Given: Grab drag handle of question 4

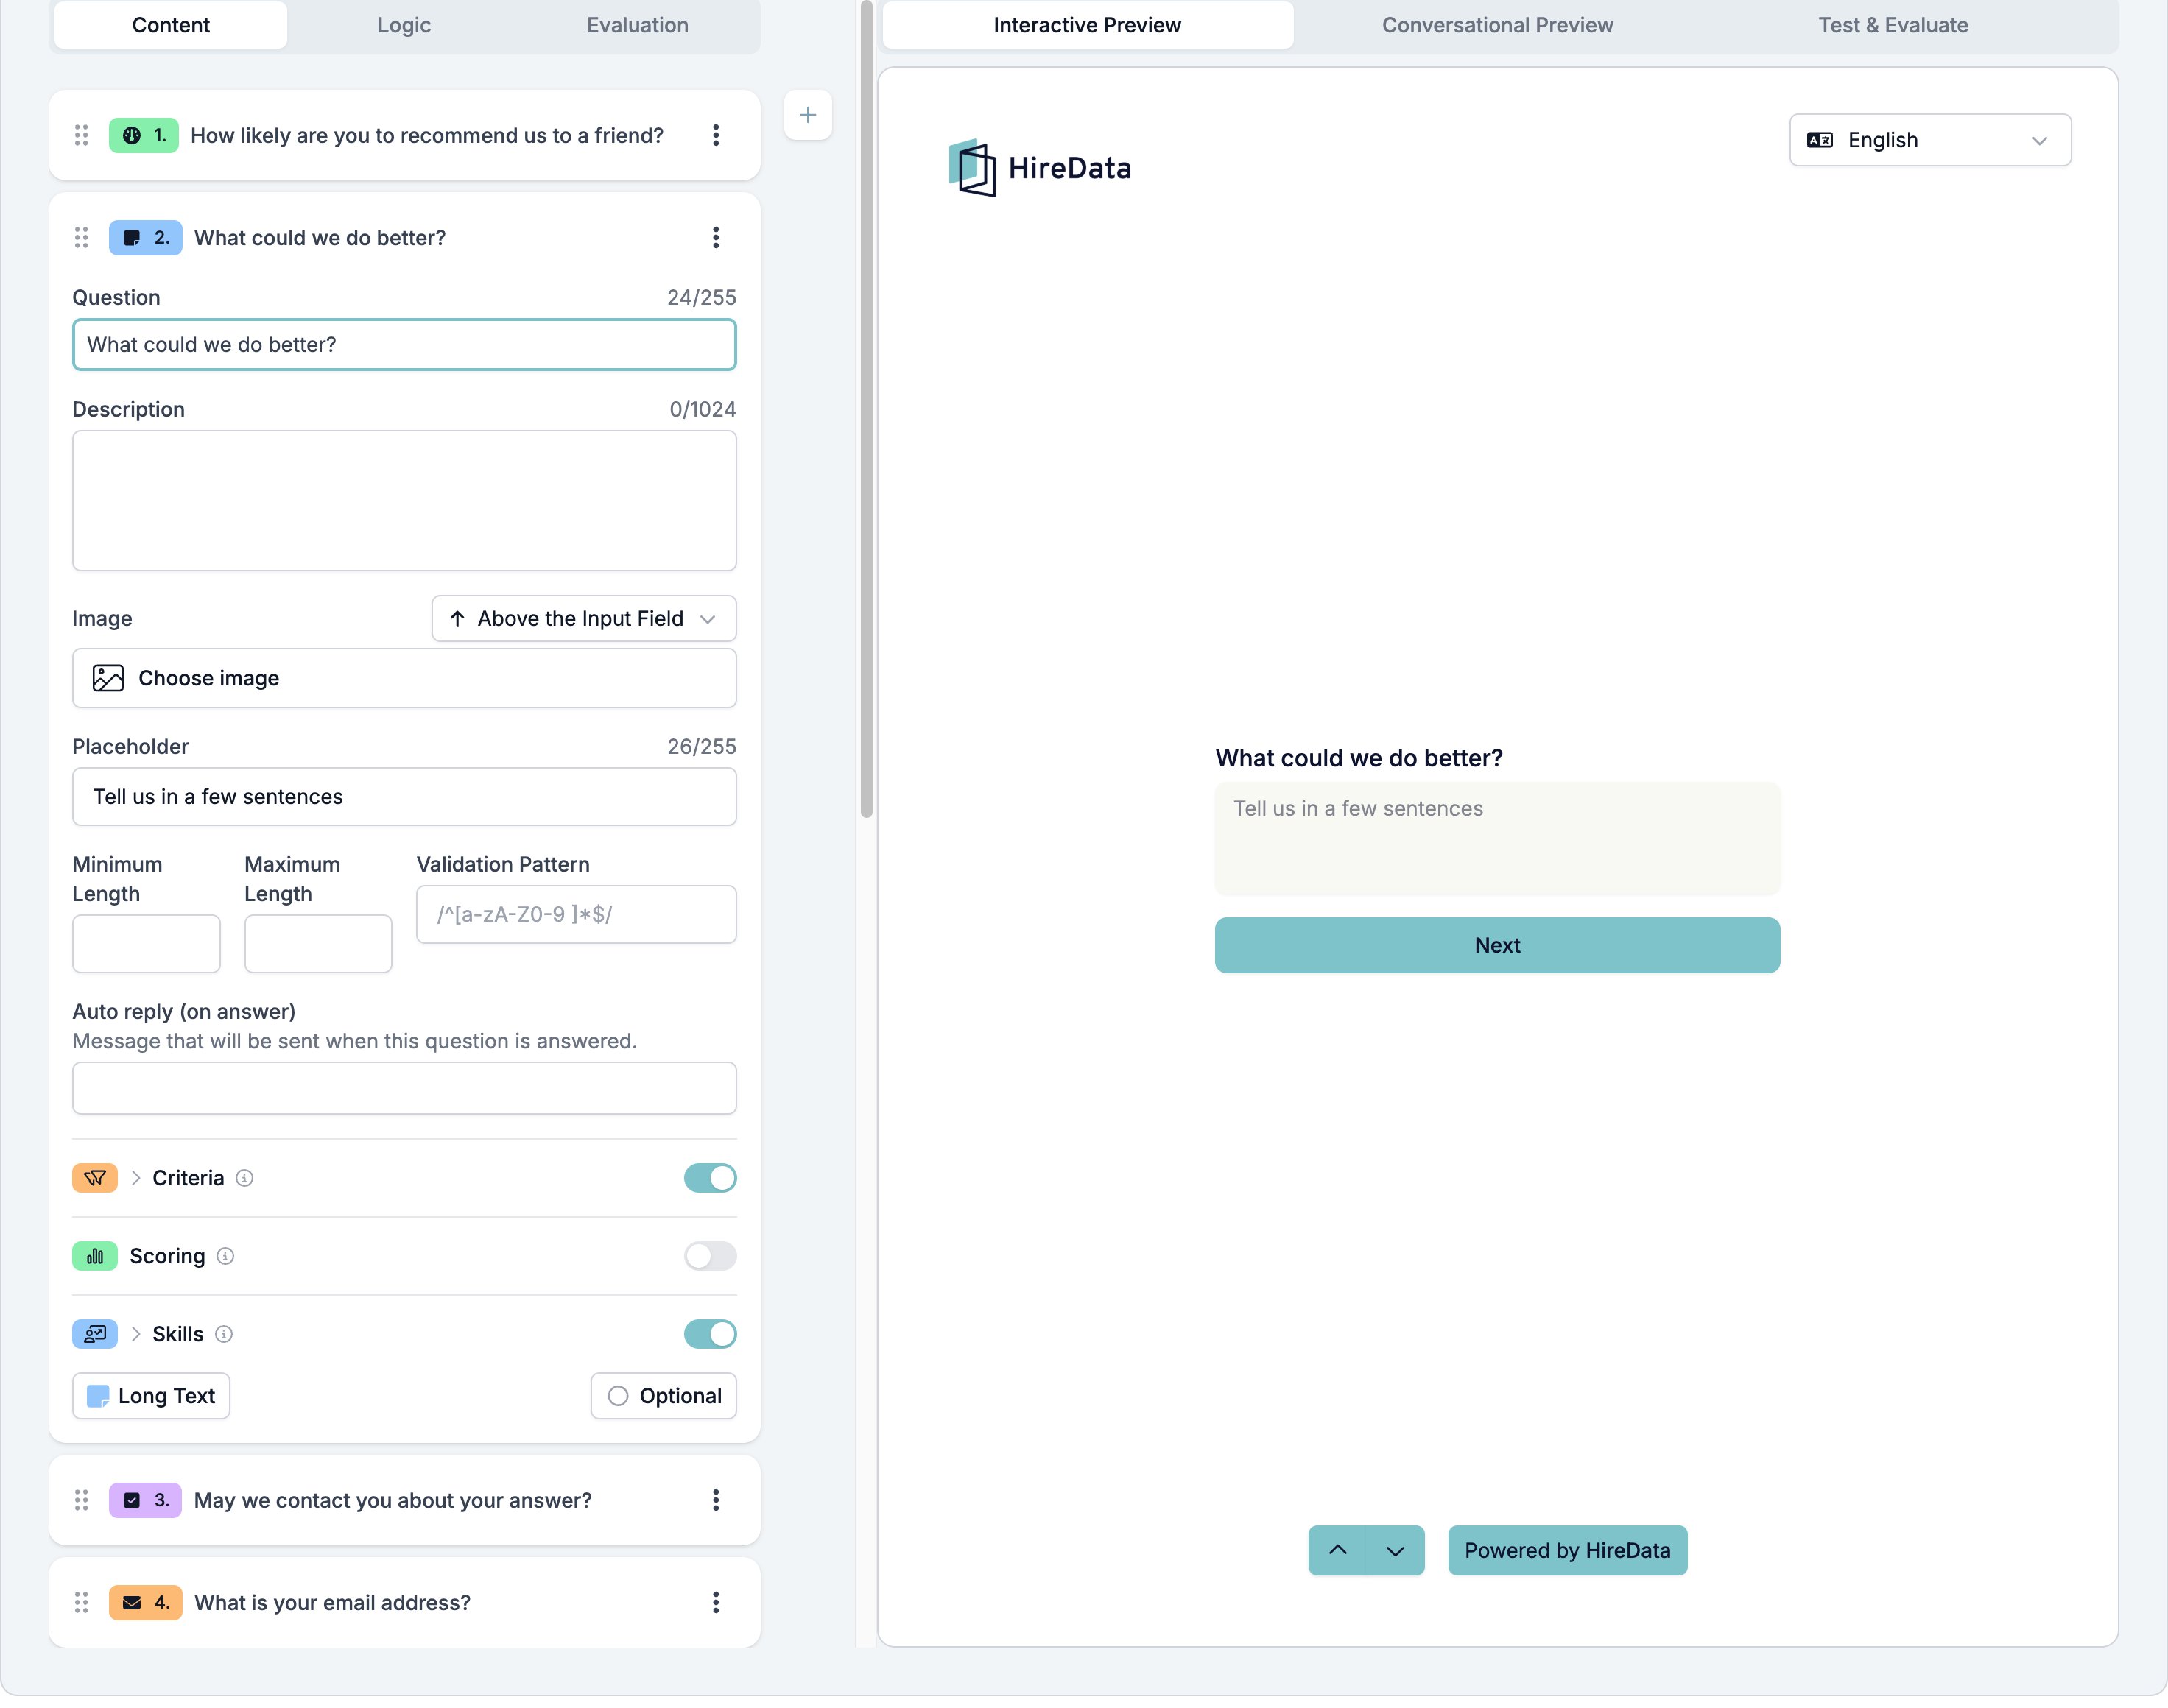Looking at the screenshot, I should pos(81,1603).
